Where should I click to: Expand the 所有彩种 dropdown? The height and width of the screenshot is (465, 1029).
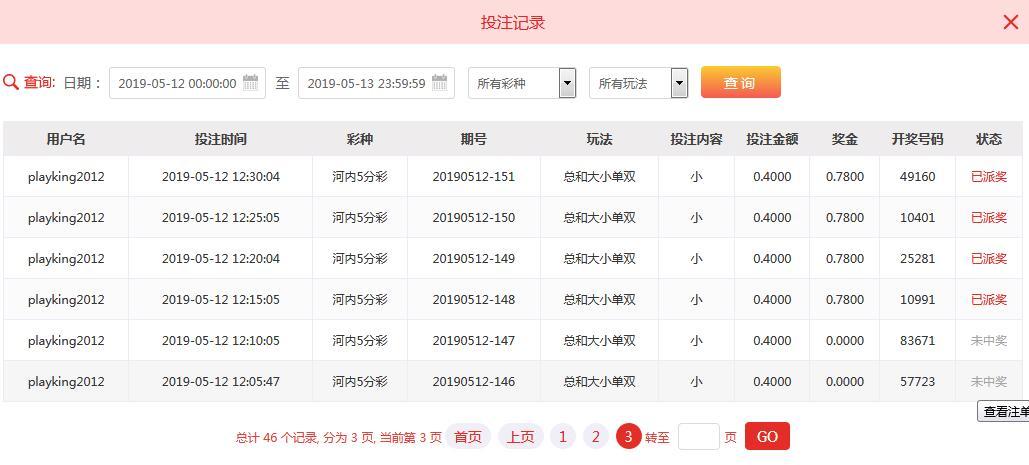567,83
